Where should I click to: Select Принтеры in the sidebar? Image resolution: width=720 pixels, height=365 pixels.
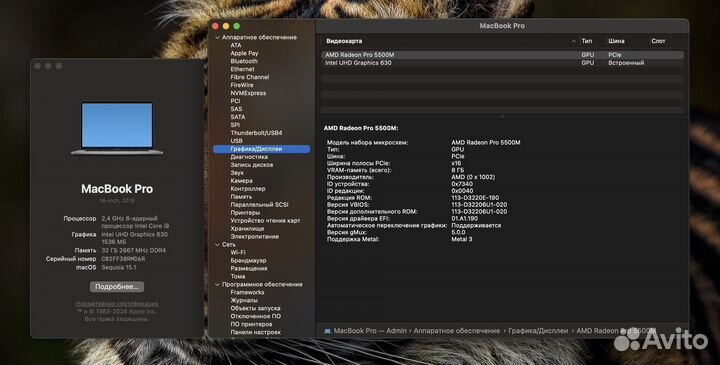click(245, 213)
